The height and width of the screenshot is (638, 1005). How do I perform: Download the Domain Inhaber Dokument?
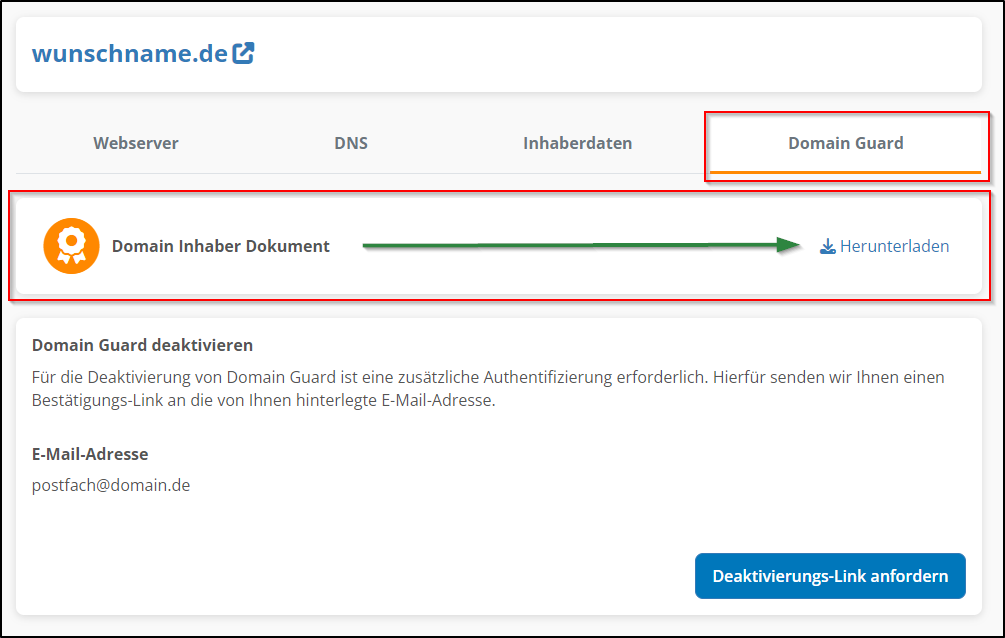pos(884,245)
